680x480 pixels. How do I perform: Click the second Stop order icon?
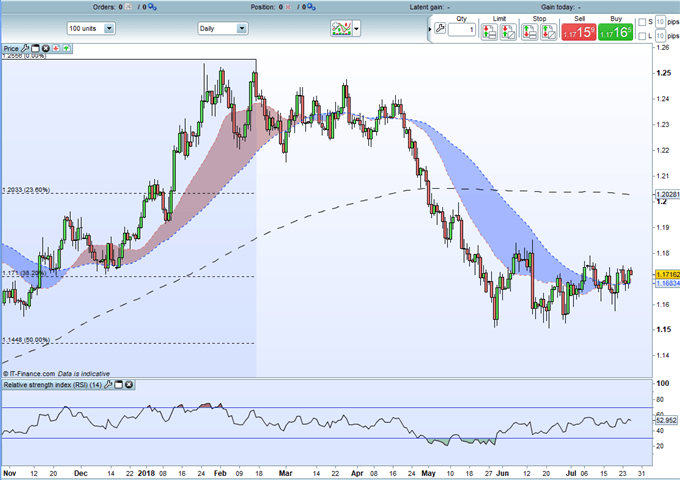[549, 32]
